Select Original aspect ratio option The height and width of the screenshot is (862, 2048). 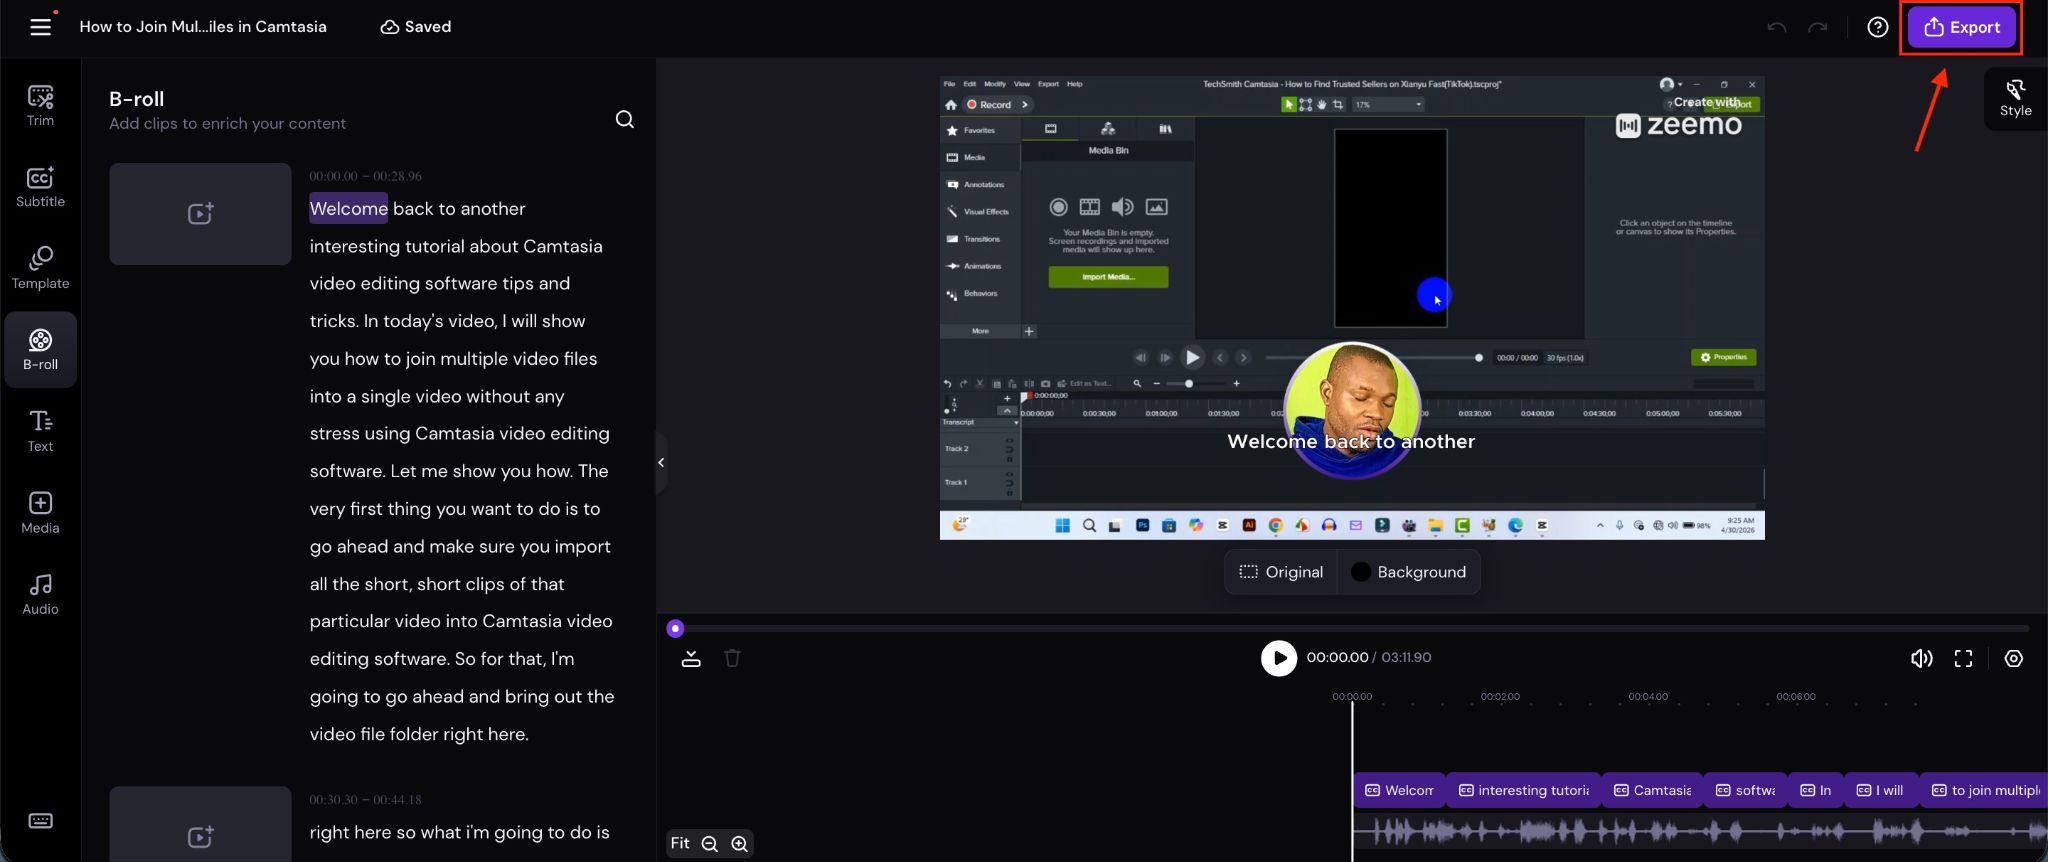[1281, 572]
